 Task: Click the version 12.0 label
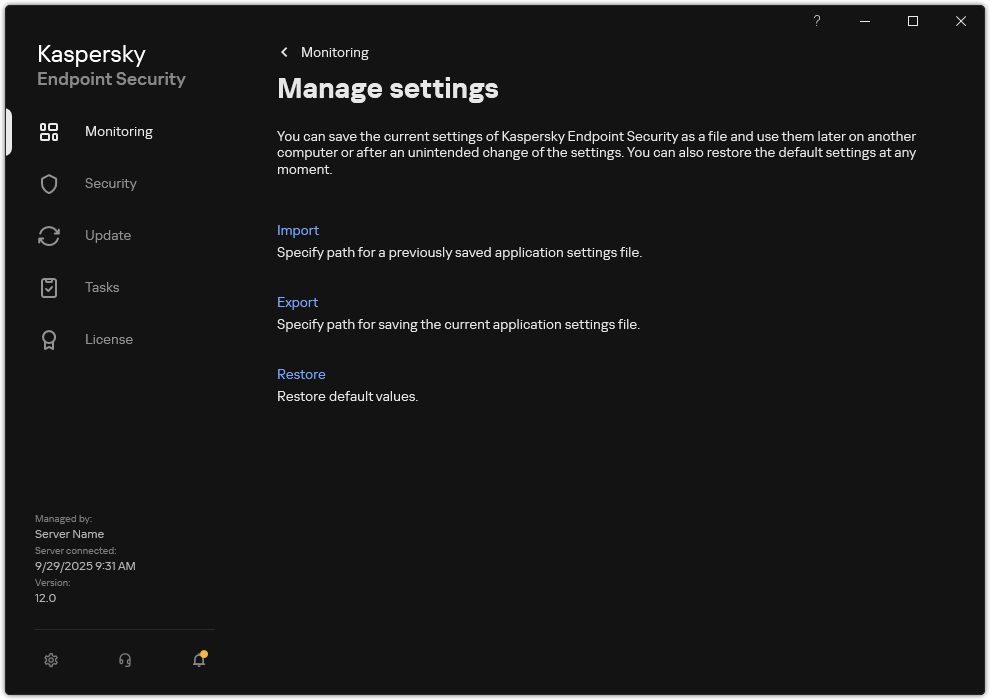click(46, 597)
